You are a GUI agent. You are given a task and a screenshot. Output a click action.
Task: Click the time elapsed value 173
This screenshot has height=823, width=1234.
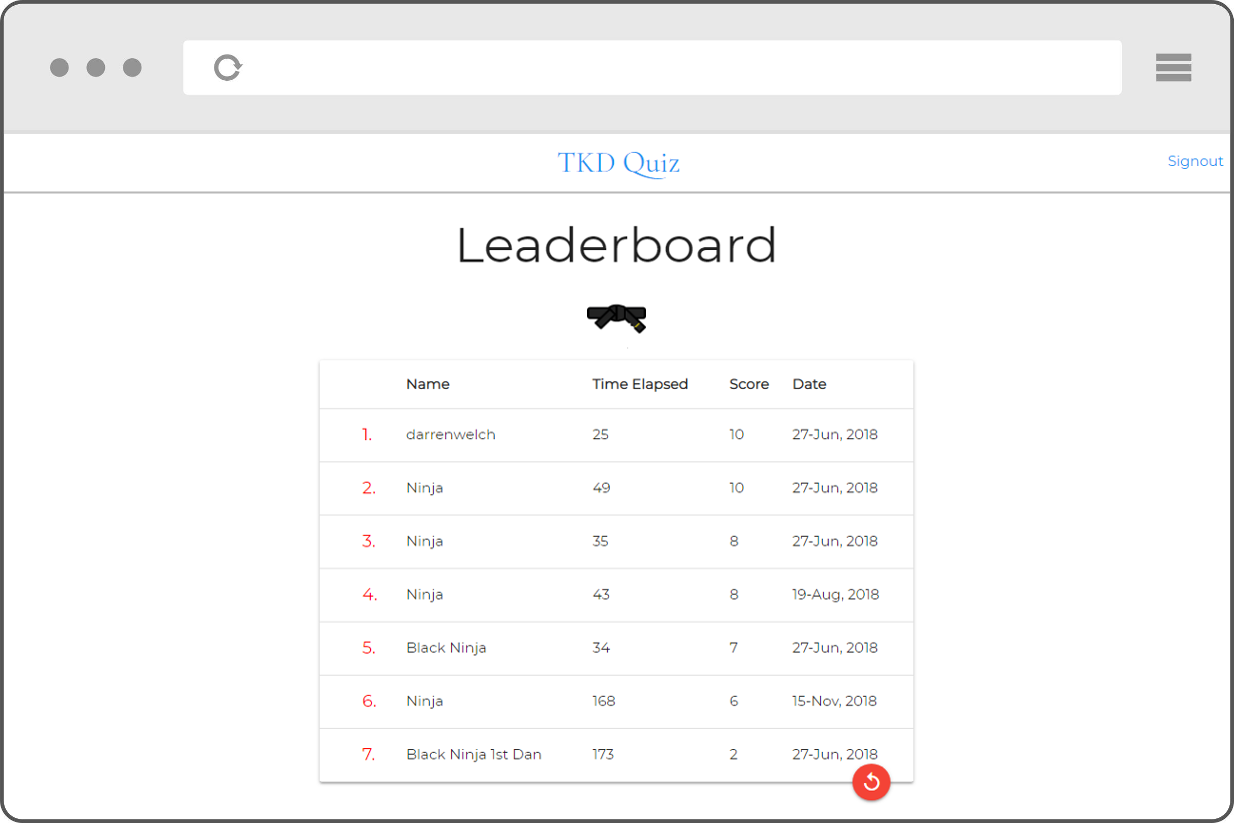603,755
